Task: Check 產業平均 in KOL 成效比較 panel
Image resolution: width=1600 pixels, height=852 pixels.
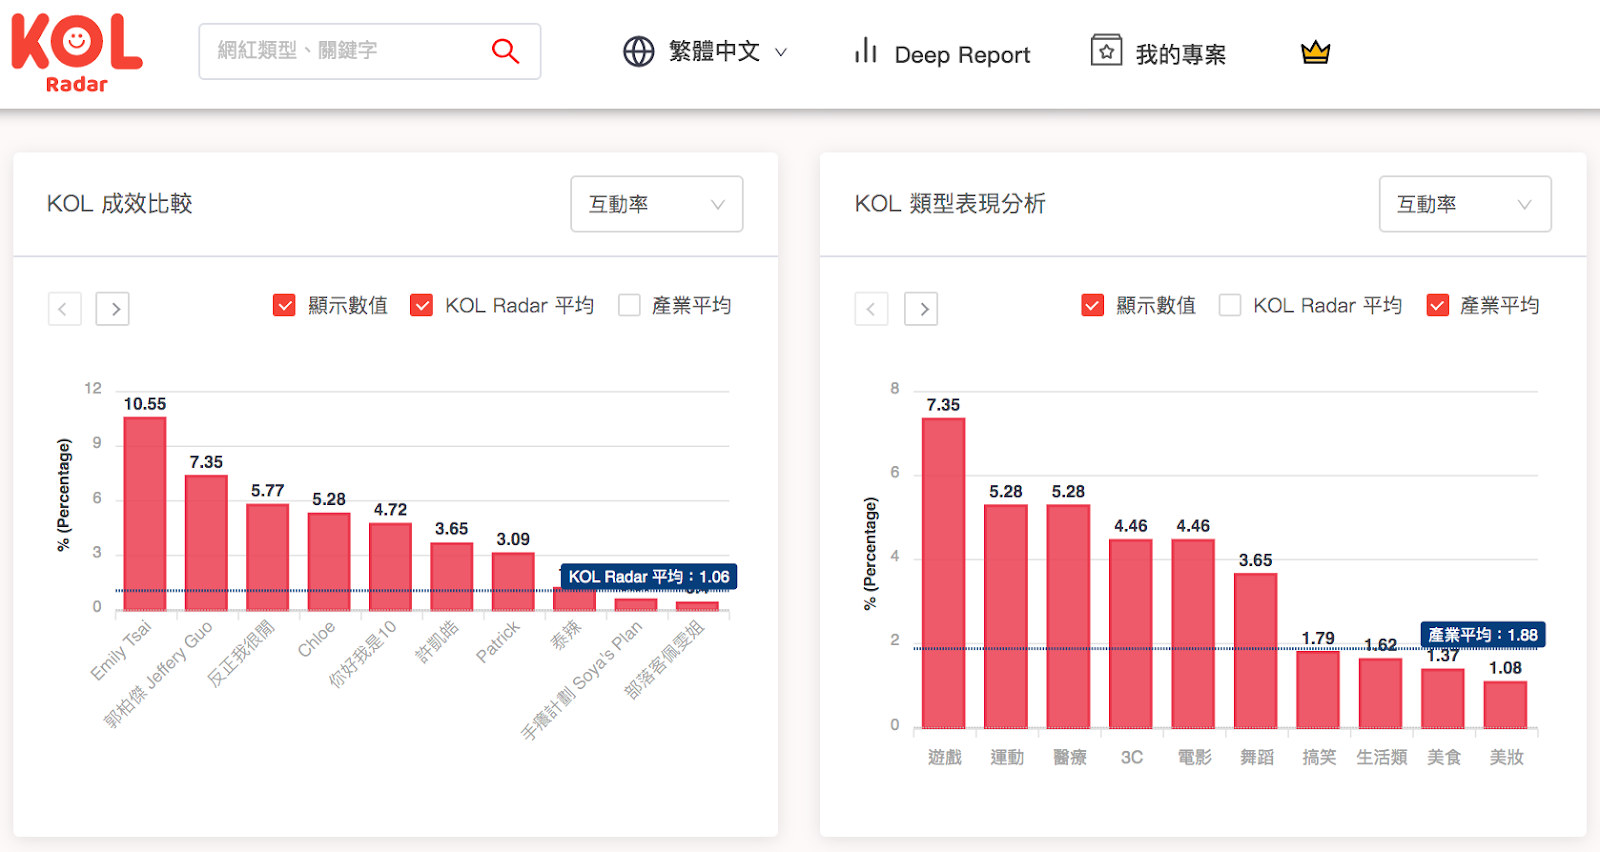Action: pos(629,305)
